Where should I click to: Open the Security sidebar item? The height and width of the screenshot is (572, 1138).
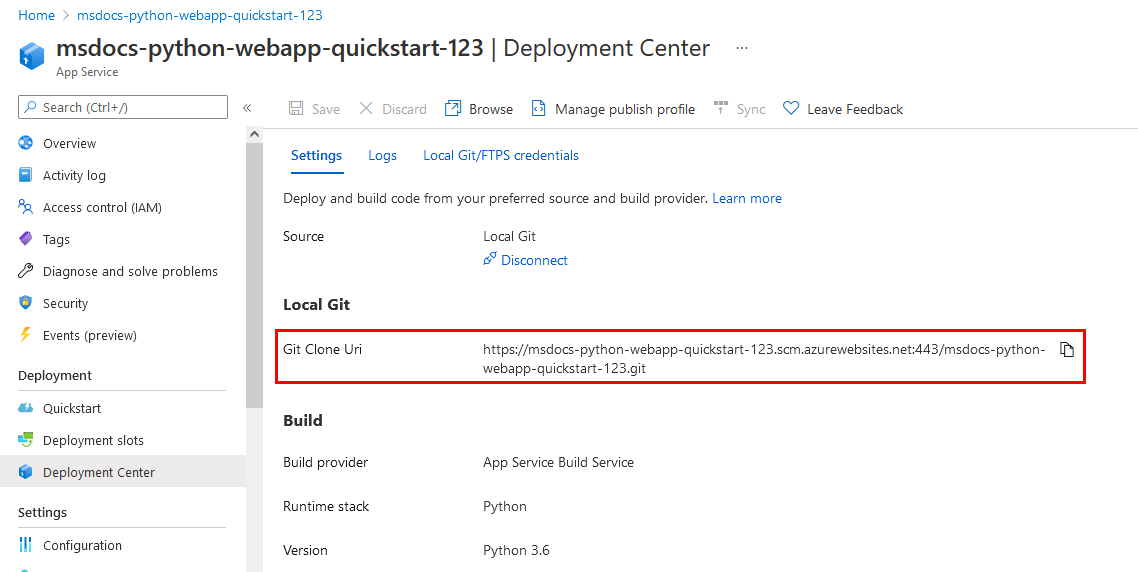coord(65,304)
